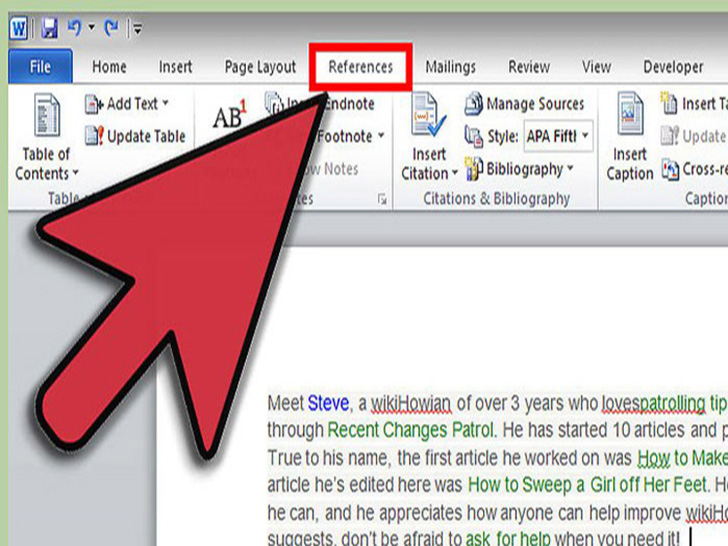This screenshot has height=546, width=728.
Task: Switch to the View tab
Action: (x=596, y=67)
